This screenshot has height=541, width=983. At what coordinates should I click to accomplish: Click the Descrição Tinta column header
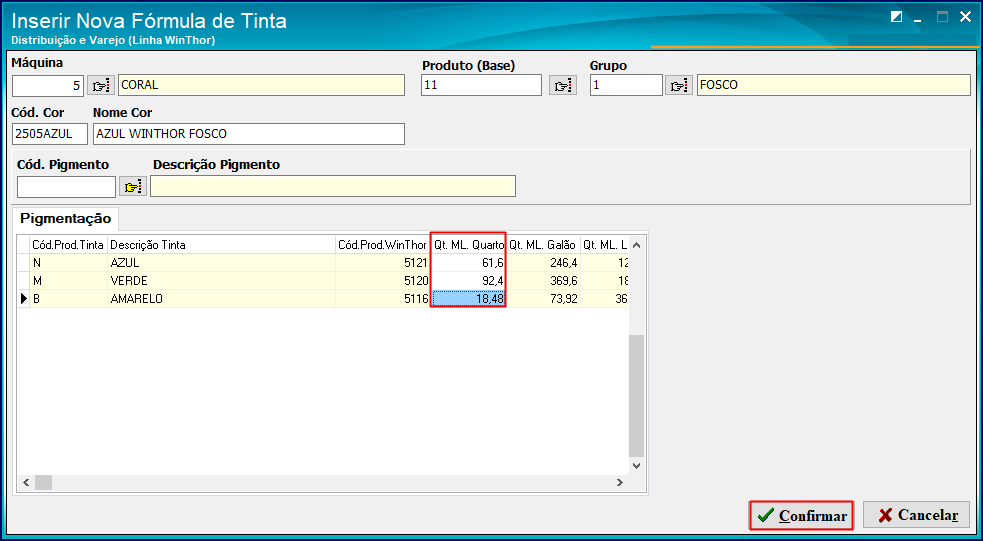(221, 245)
